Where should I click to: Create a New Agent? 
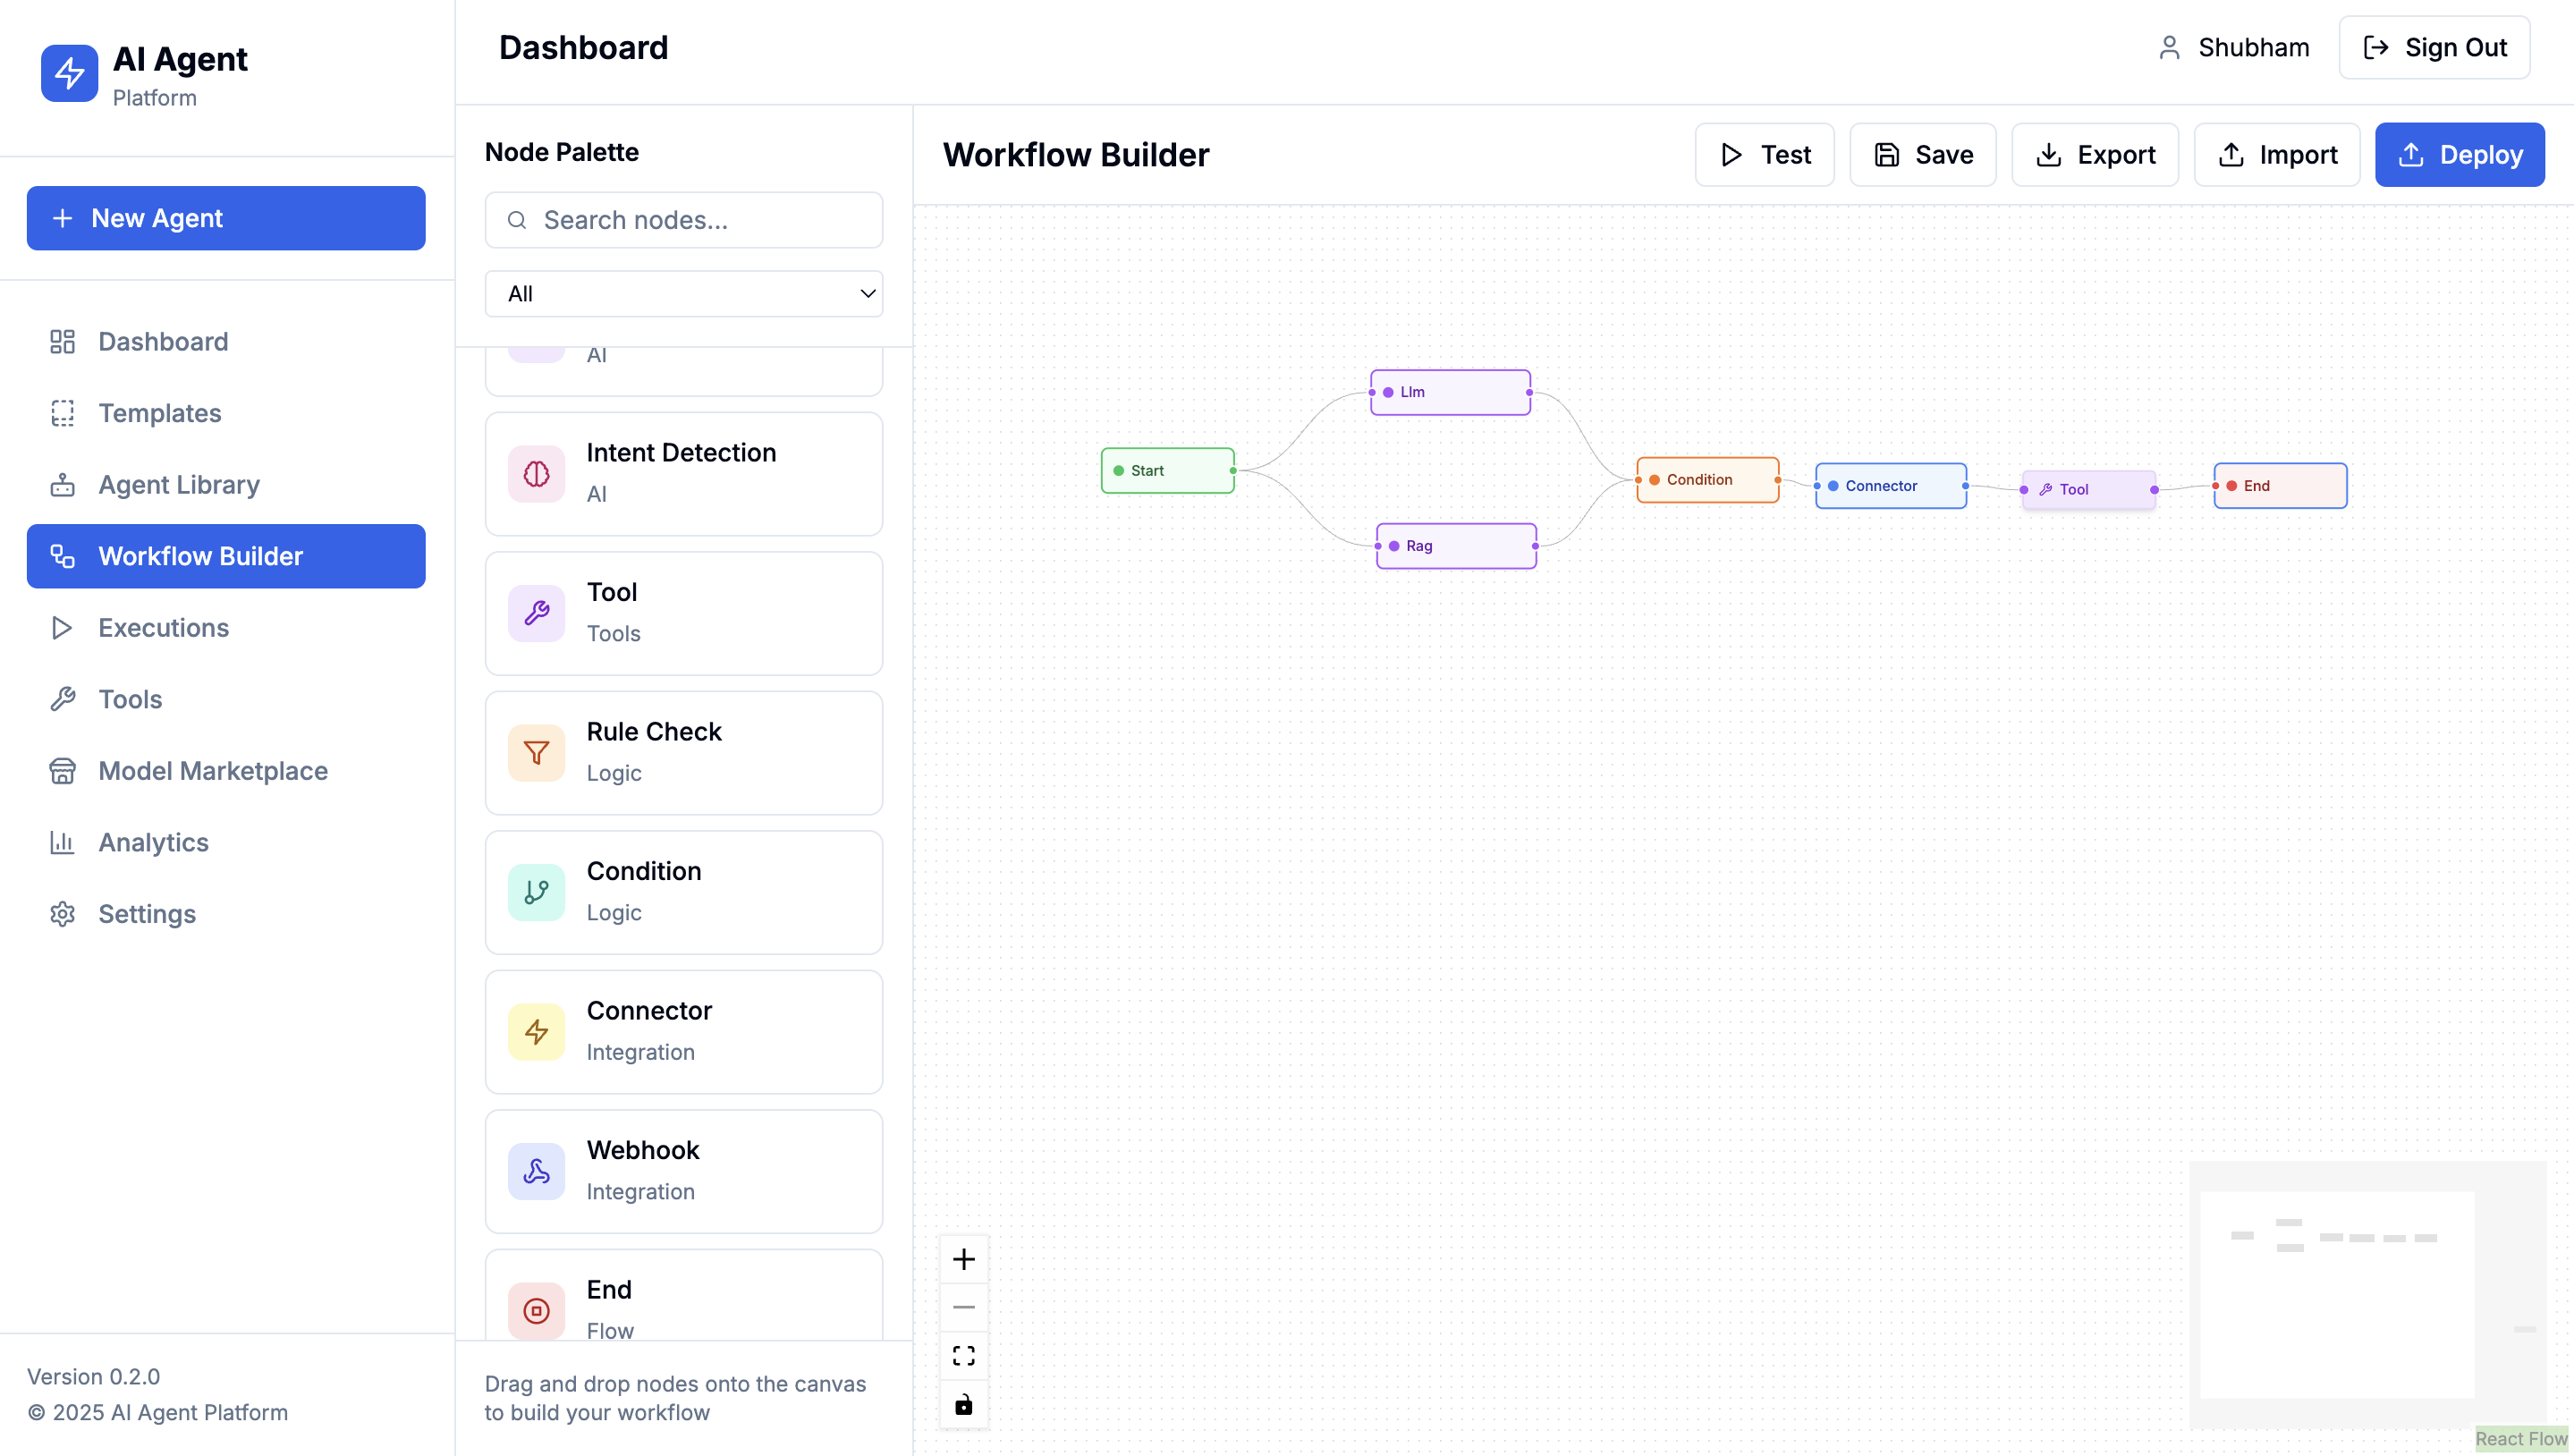(x=226, y=218)
